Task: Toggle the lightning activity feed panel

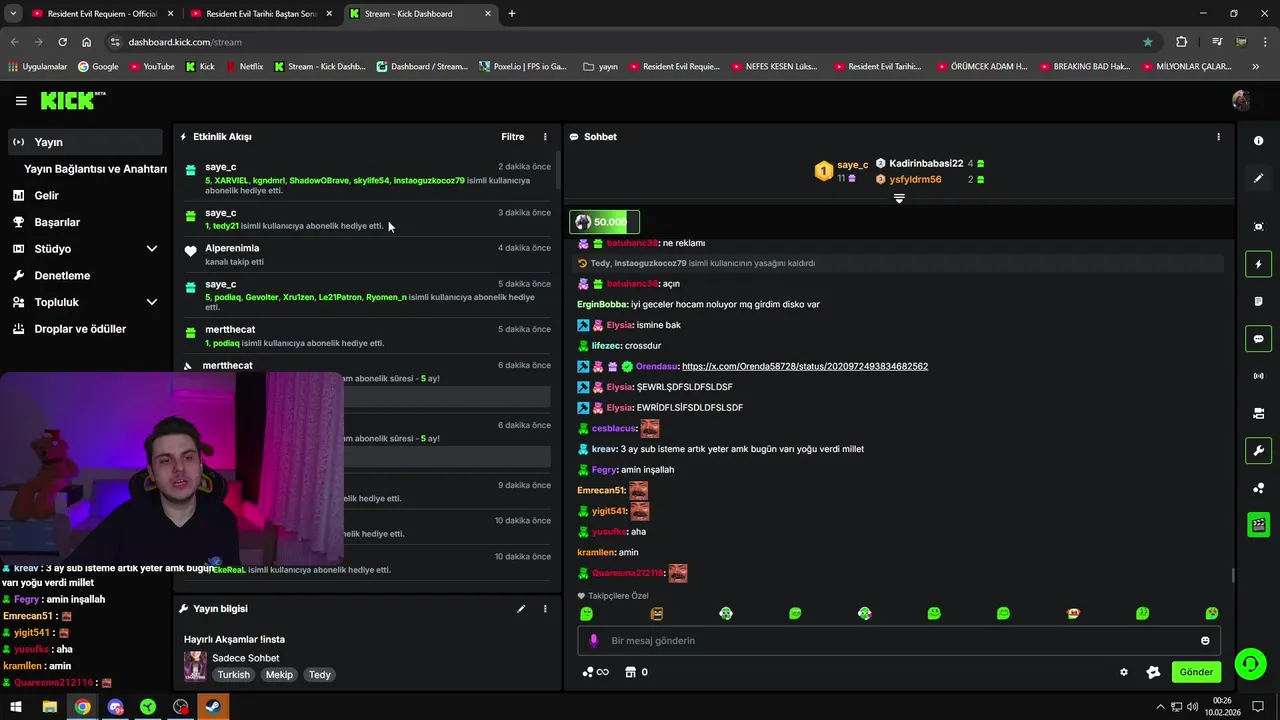Action: pyautogui.click(x=1258, y=264)
